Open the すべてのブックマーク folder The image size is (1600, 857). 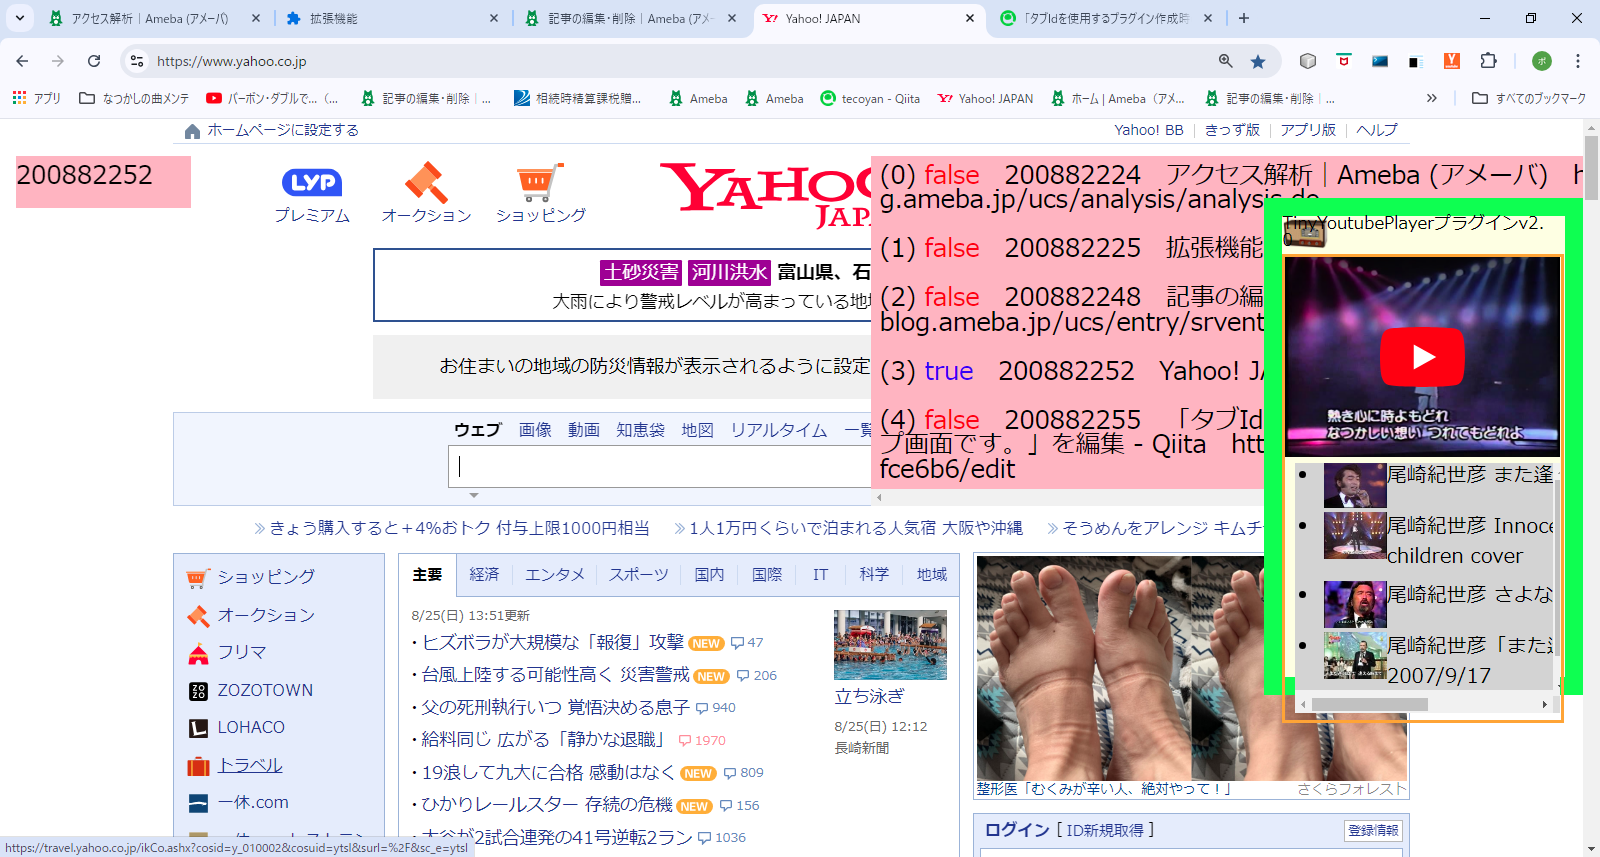pyautogui.click(x=1528, y=98)
